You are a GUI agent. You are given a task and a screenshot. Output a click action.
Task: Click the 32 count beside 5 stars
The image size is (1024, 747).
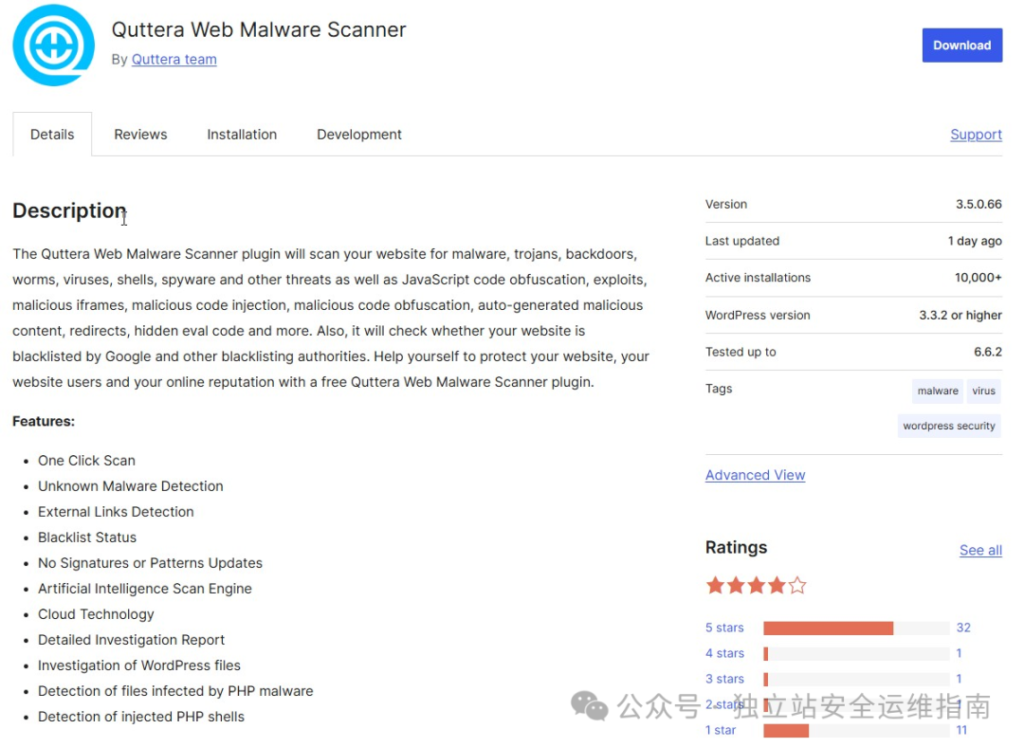coord(963,628)
